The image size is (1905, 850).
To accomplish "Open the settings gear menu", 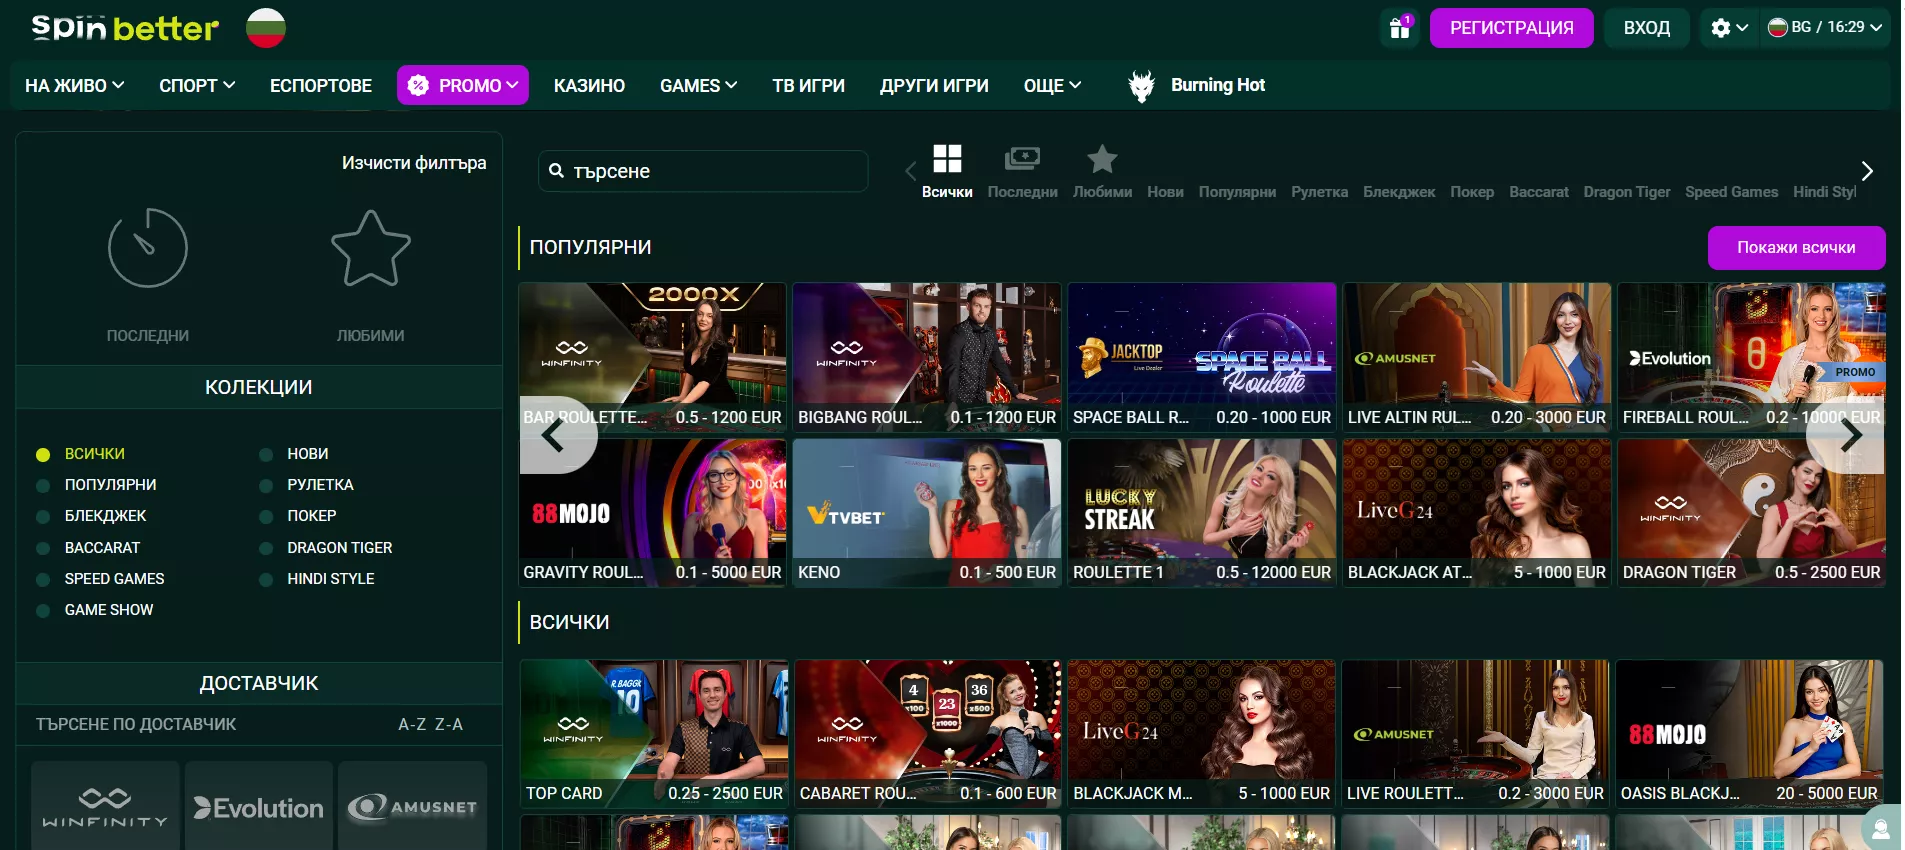I will point(1728,28).
